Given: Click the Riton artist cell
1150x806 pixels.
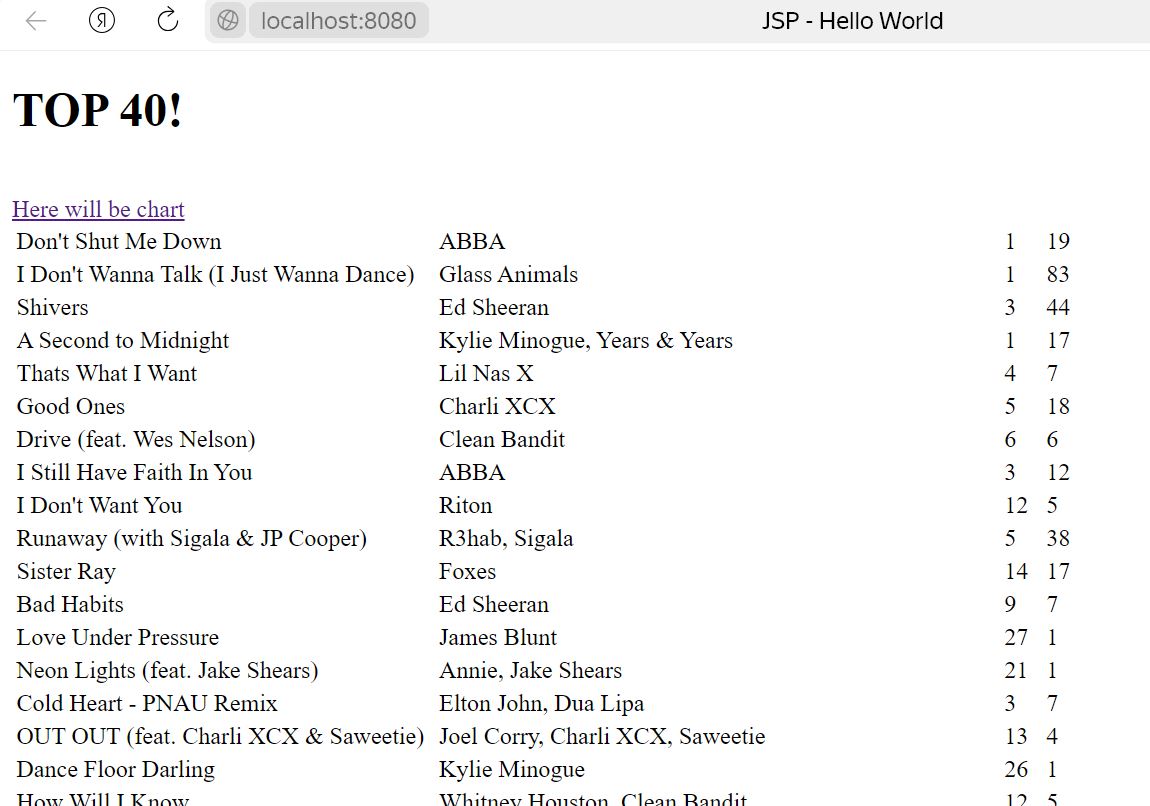Looking at the screenshot, I should click(x=465, y=505).
